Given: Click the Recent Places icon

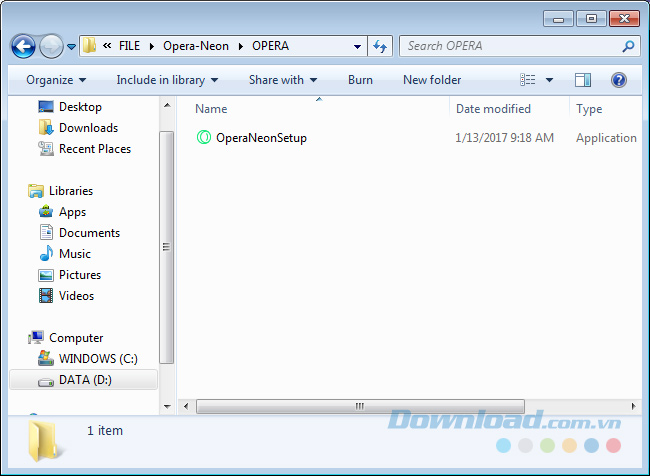Looking at the screenshot, I should tap(46, 148).
